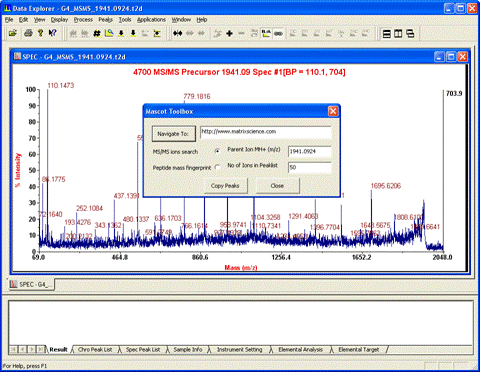
Task: Click the status bar text For Help, press F1
Action: click(x=25, y=366)
